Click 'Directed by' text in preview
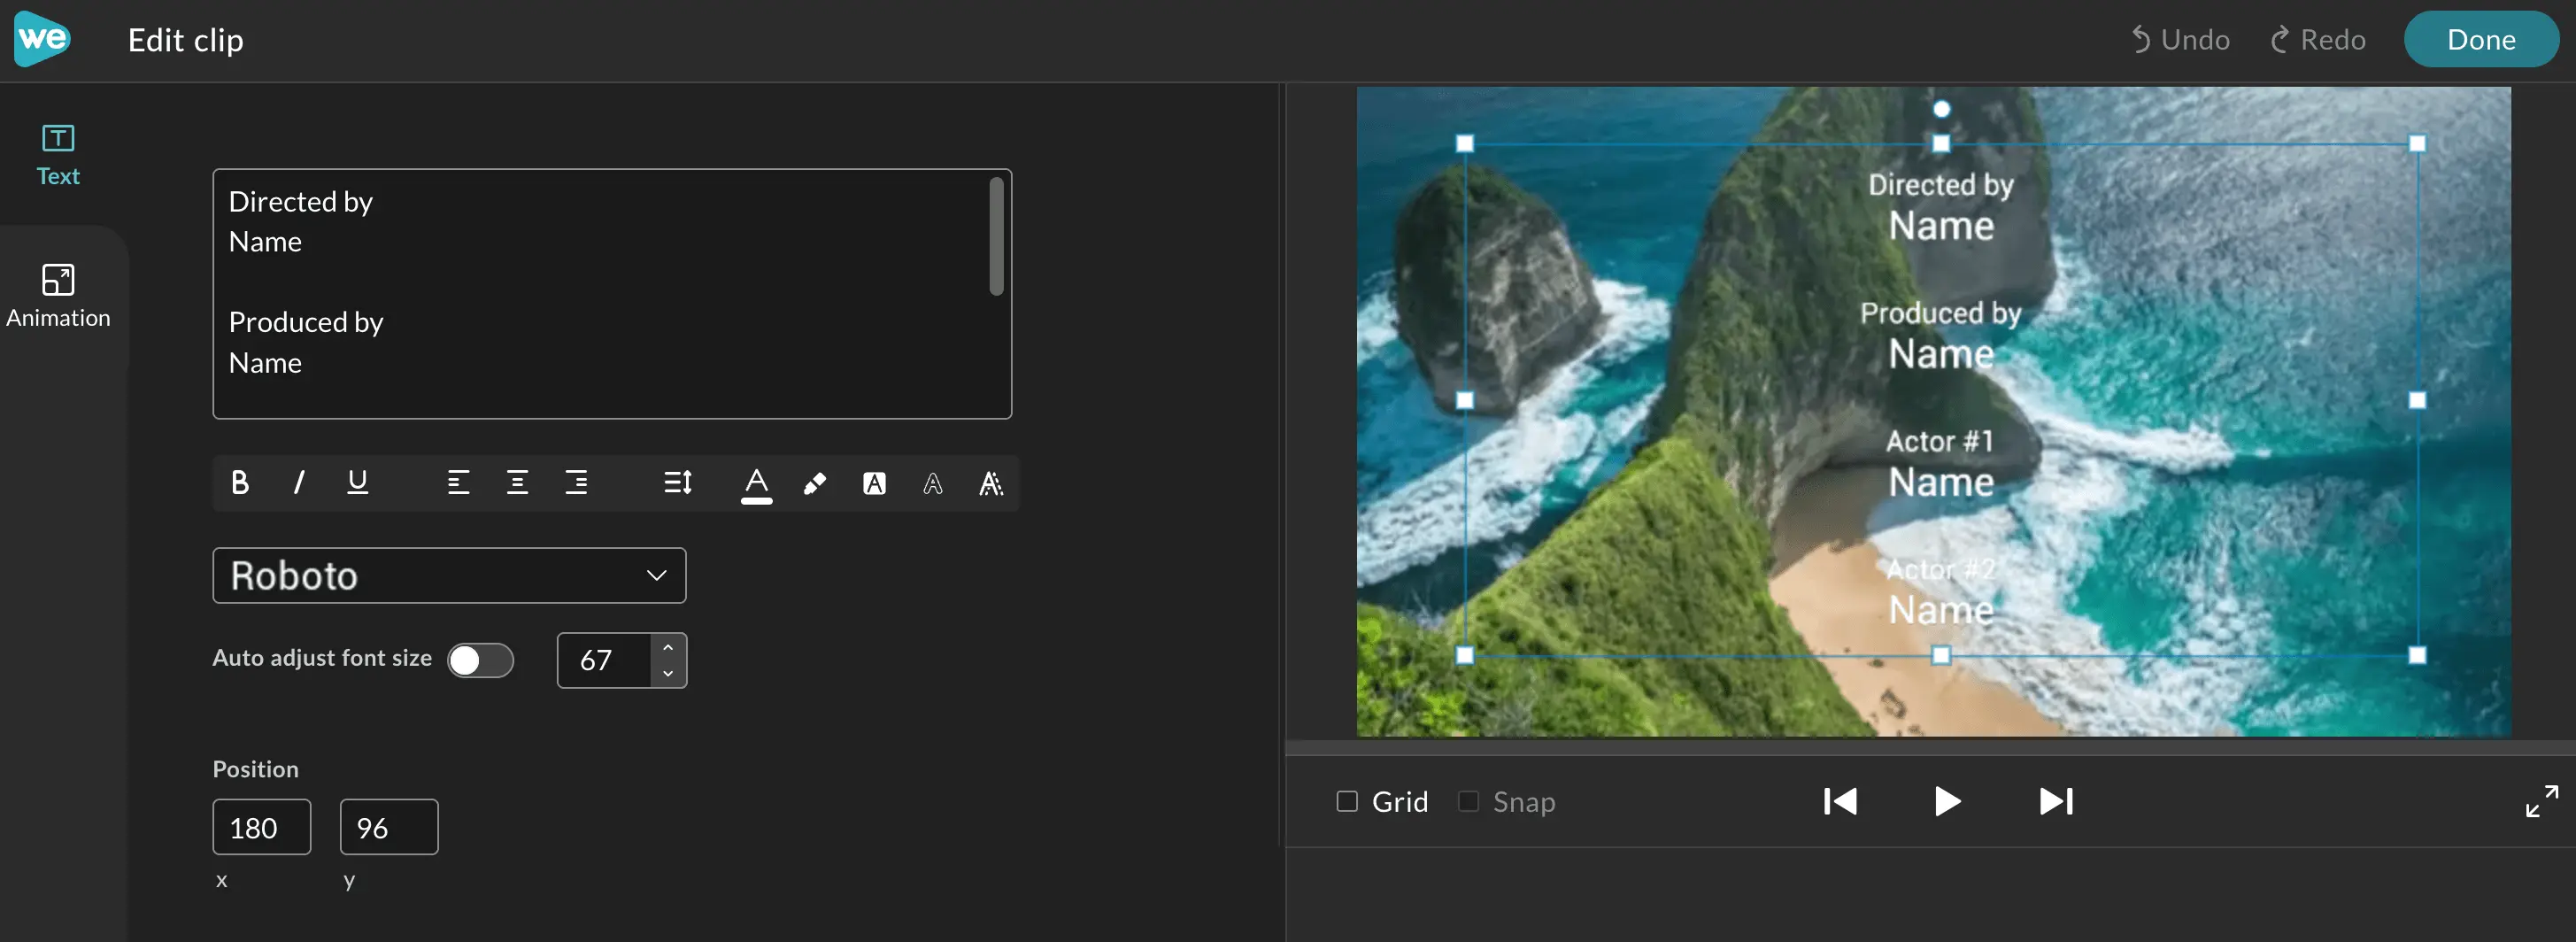2576x942 pixels. [1941, 185]
